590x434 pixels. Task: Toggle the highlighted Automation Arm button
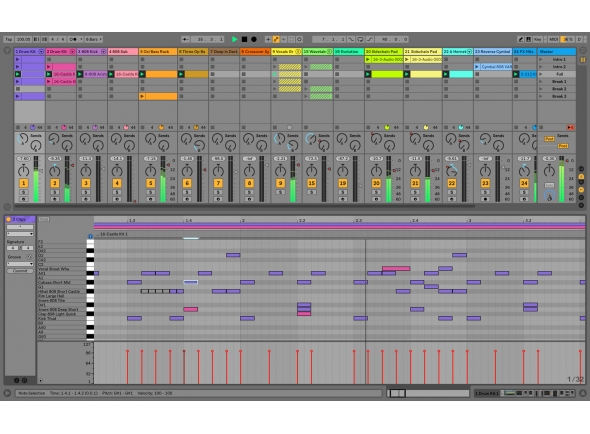pos(276,39)
